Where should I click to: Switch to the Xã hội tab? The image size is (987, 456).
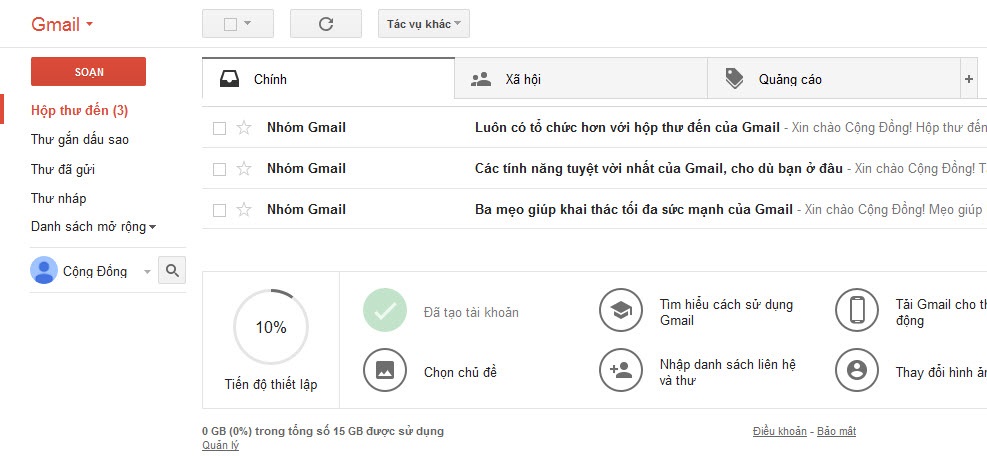581,79
